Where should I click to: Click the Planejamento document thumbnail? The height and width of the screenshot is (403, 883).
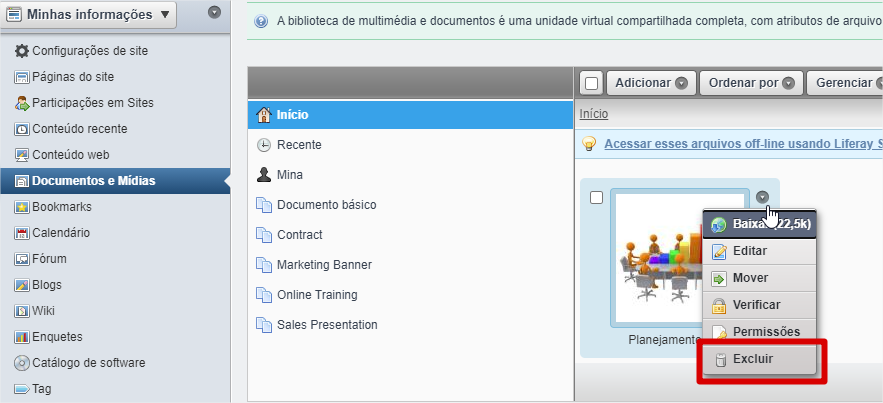click(x=659, y=255)
